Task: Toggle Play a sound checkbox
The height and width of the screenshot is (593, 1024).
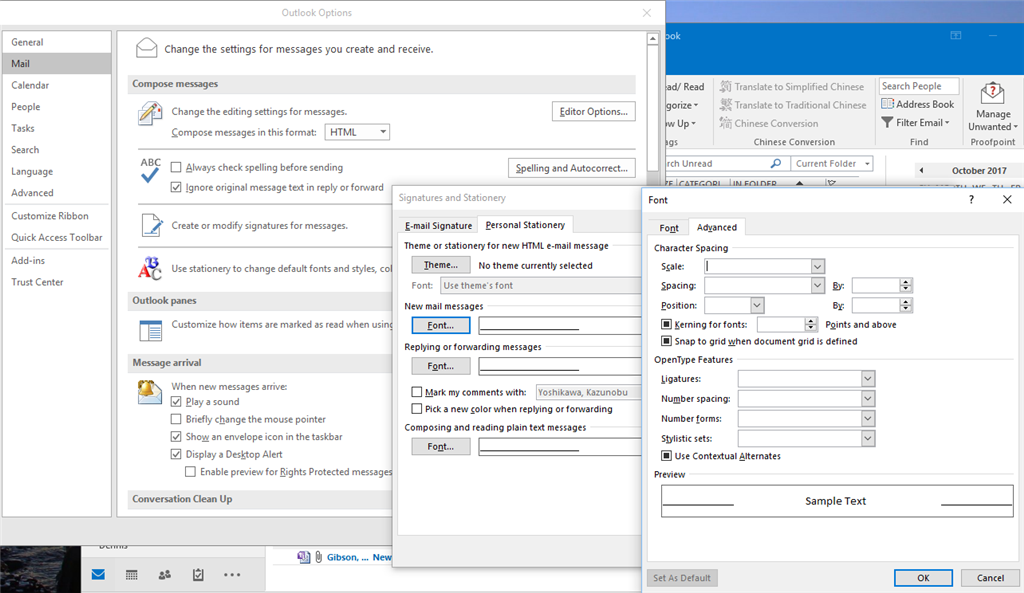Action: (176, 402)
